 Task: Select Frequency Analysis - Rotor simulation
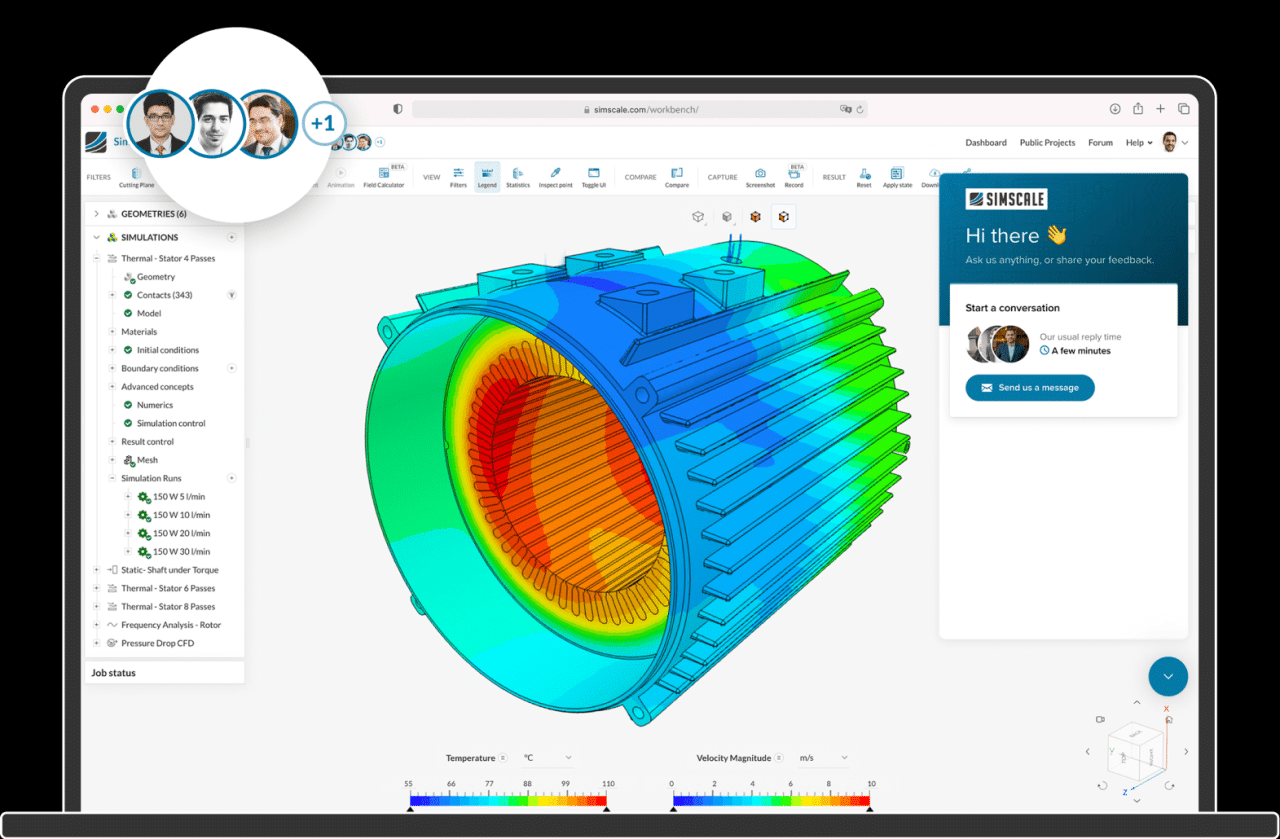(x=171, y=625)
